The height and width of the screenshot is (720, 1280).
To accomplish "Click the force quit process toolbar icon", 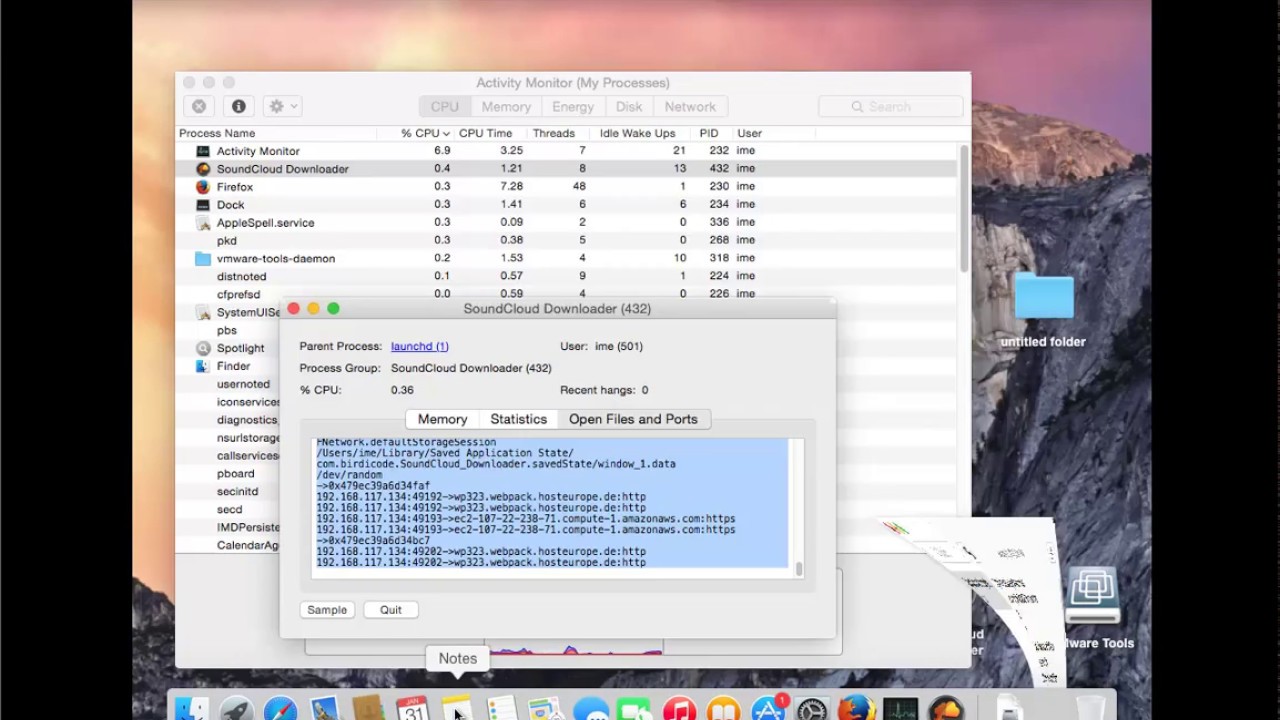I will (199, 106).
